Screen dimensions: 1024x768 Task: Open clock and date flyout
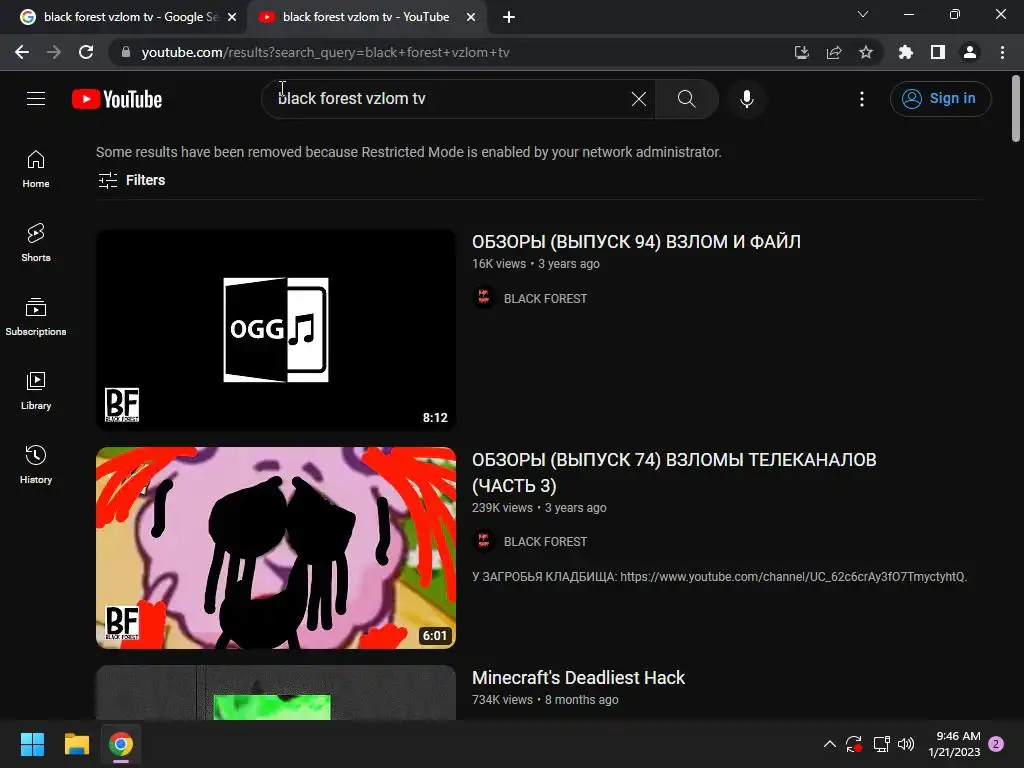954,744
